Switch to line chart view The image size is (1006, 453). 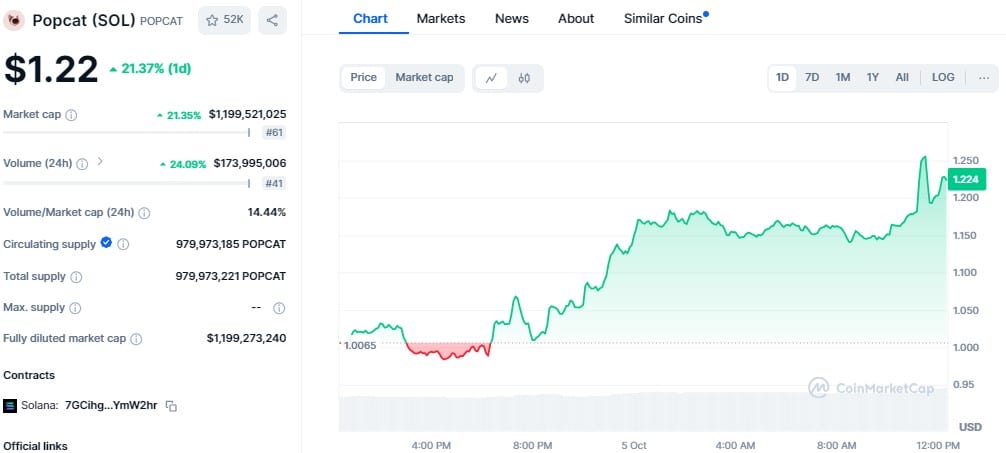[491, 78]
